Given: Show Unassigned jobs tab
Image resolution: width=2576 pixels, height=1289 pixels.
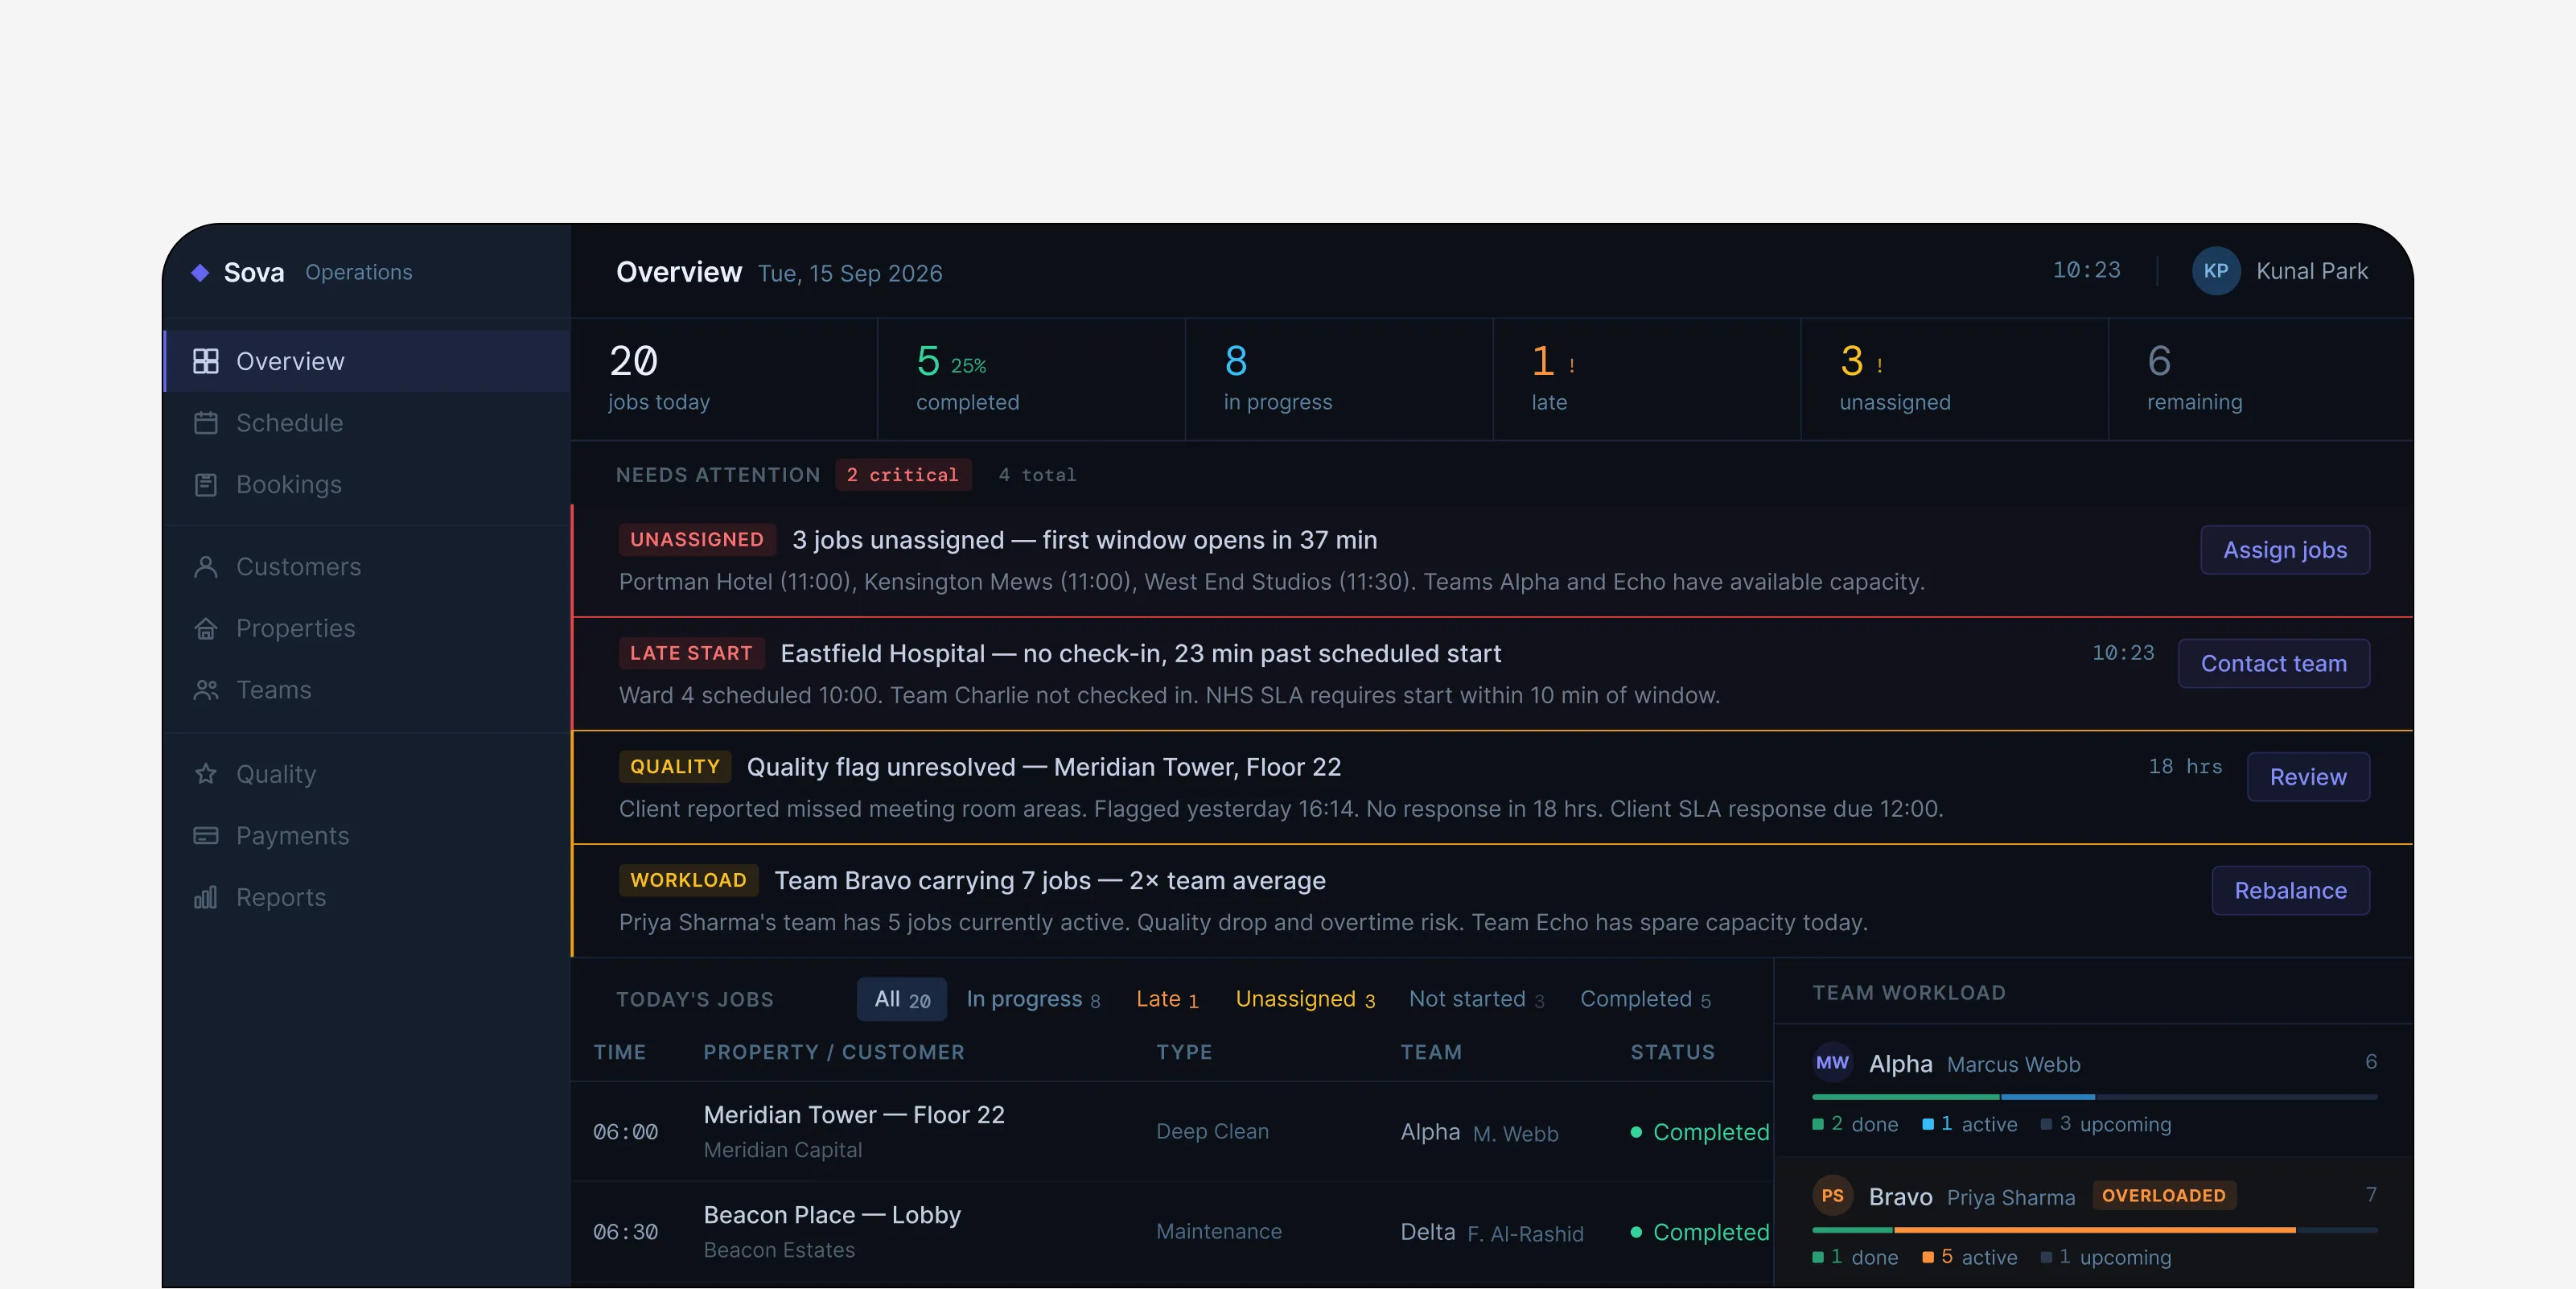Looking at the screenshot, I should tap(1305, 999).
